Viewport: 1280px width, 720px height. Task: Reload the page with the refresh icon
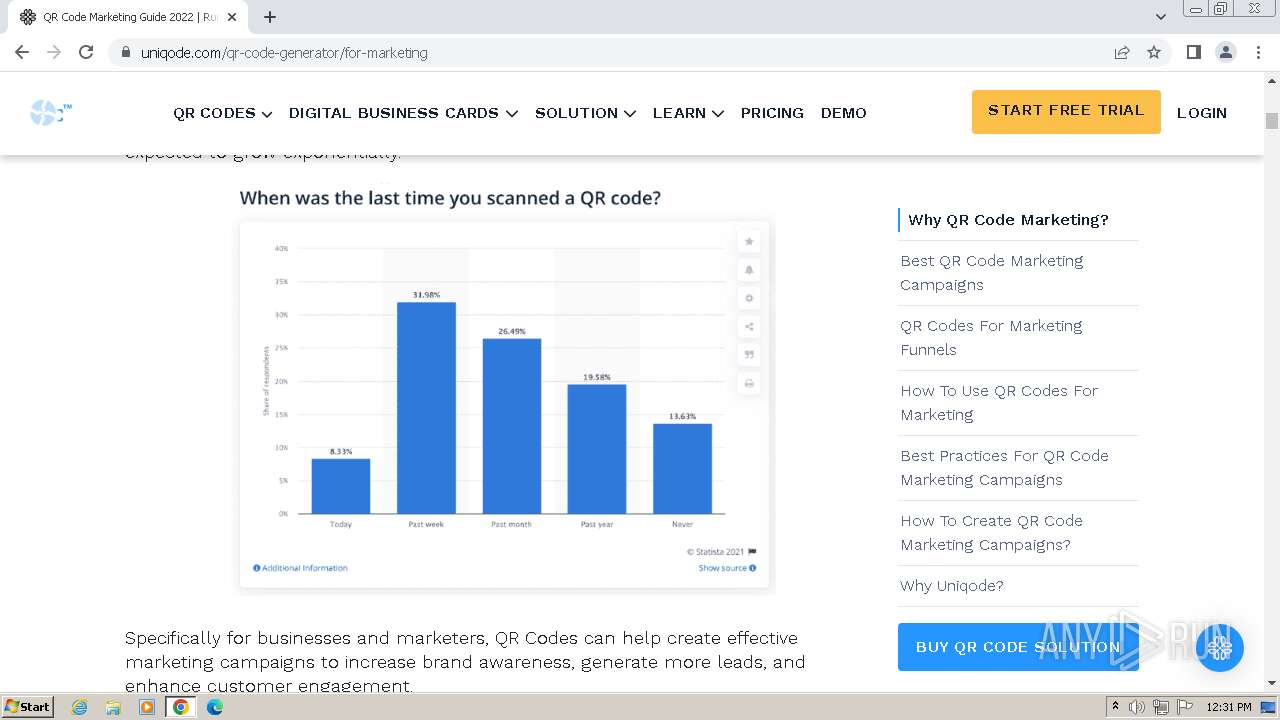point(86,52)
